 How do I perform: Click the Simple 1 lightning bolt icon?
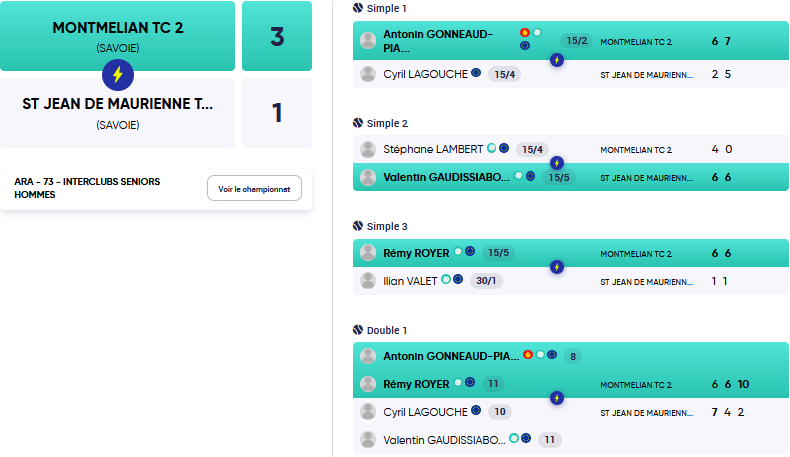tap(557, 60)
